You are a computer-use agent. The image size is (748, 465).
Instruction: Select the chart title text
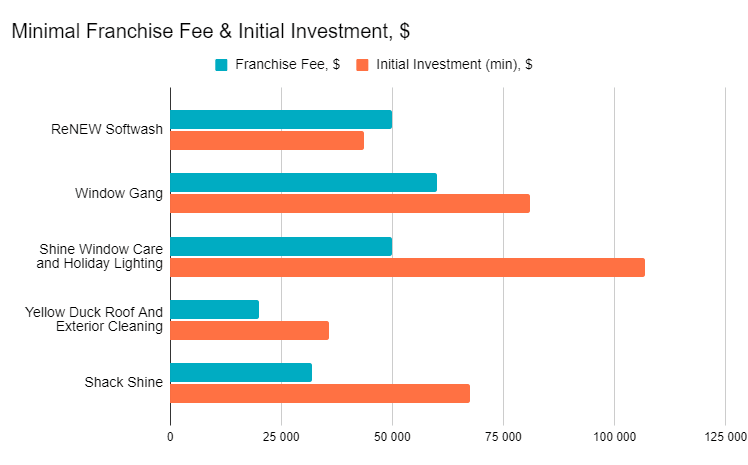tap(210, 31)
